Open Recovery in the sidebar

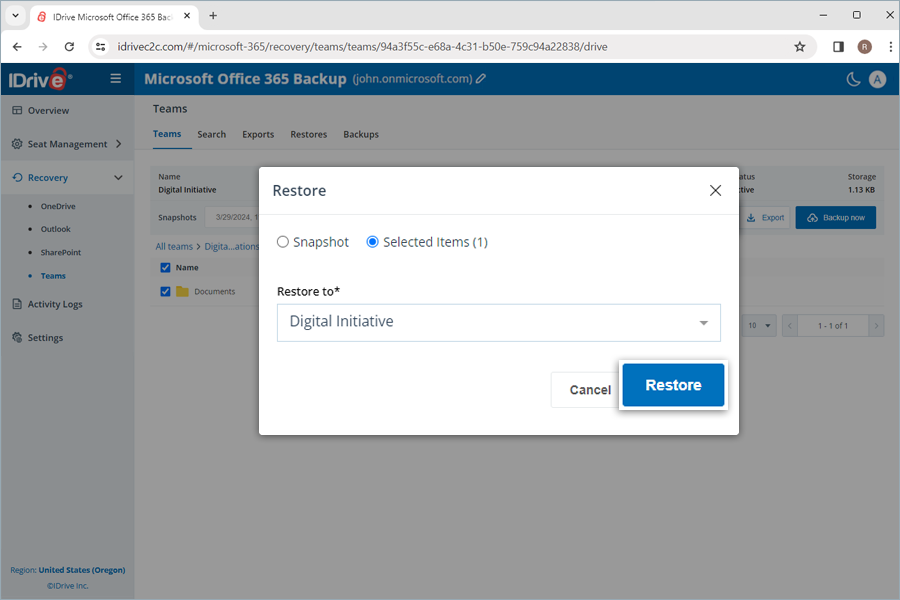tap(48, 177)
